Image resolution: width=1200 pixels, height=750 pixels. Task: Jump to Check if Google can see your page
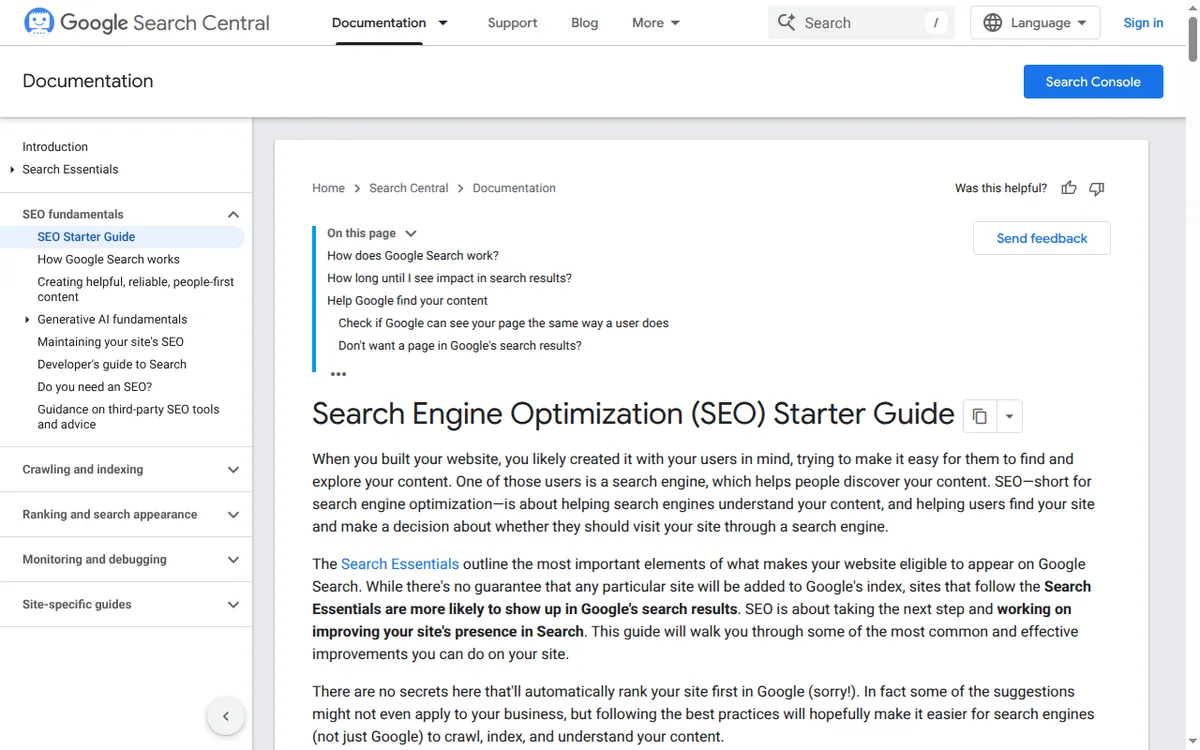pyautogui.click(x=503, y=323)
